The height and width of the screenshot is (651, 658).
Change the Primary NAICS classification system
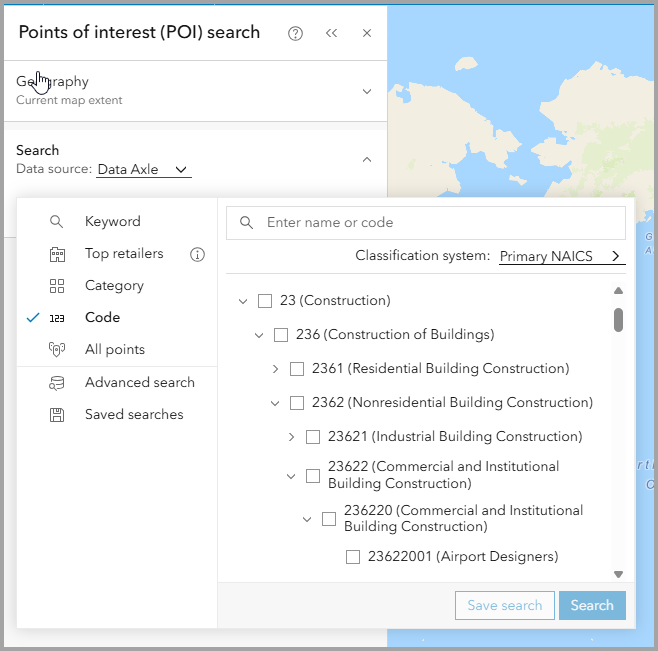(x=562, y=257)
